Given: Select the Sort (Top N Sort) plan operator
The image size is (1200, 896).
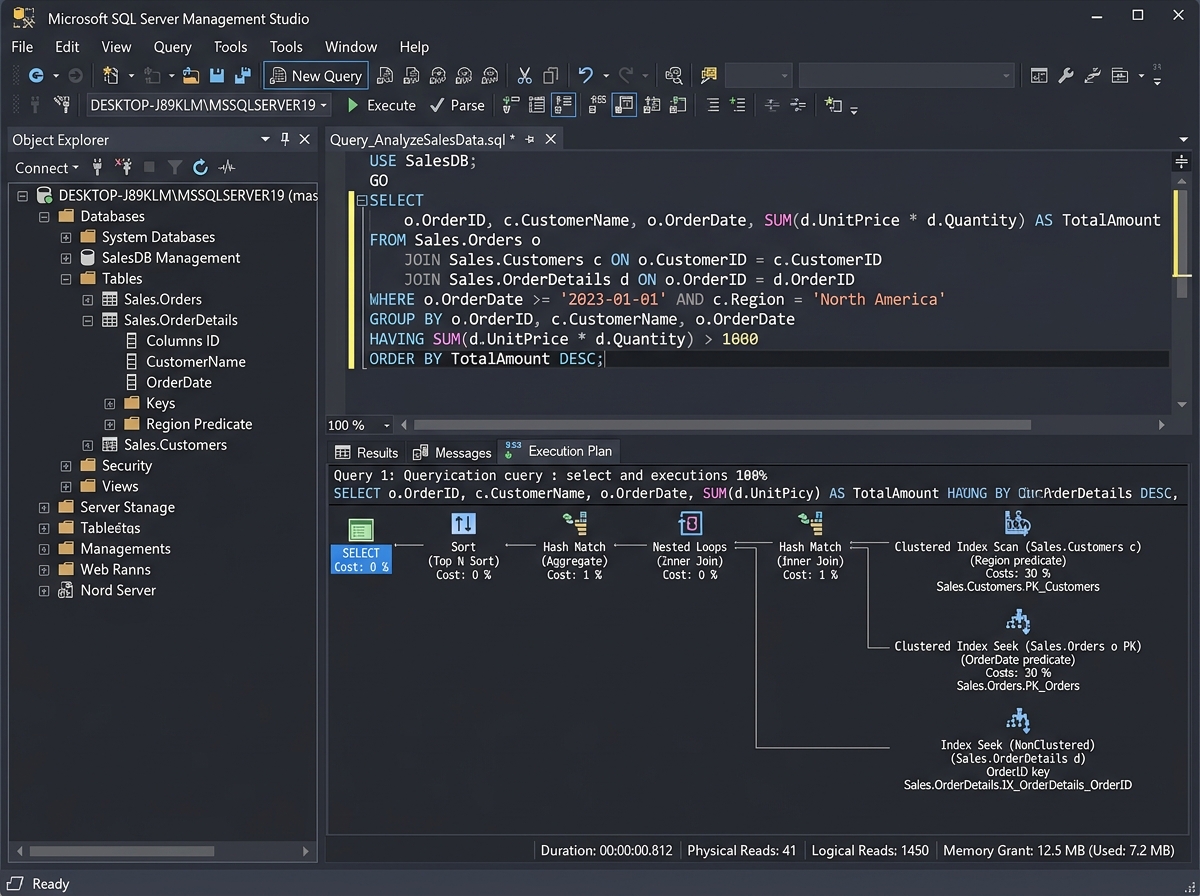Looking at the screenshot, I should pyautogui.click(x=464, y=546).
